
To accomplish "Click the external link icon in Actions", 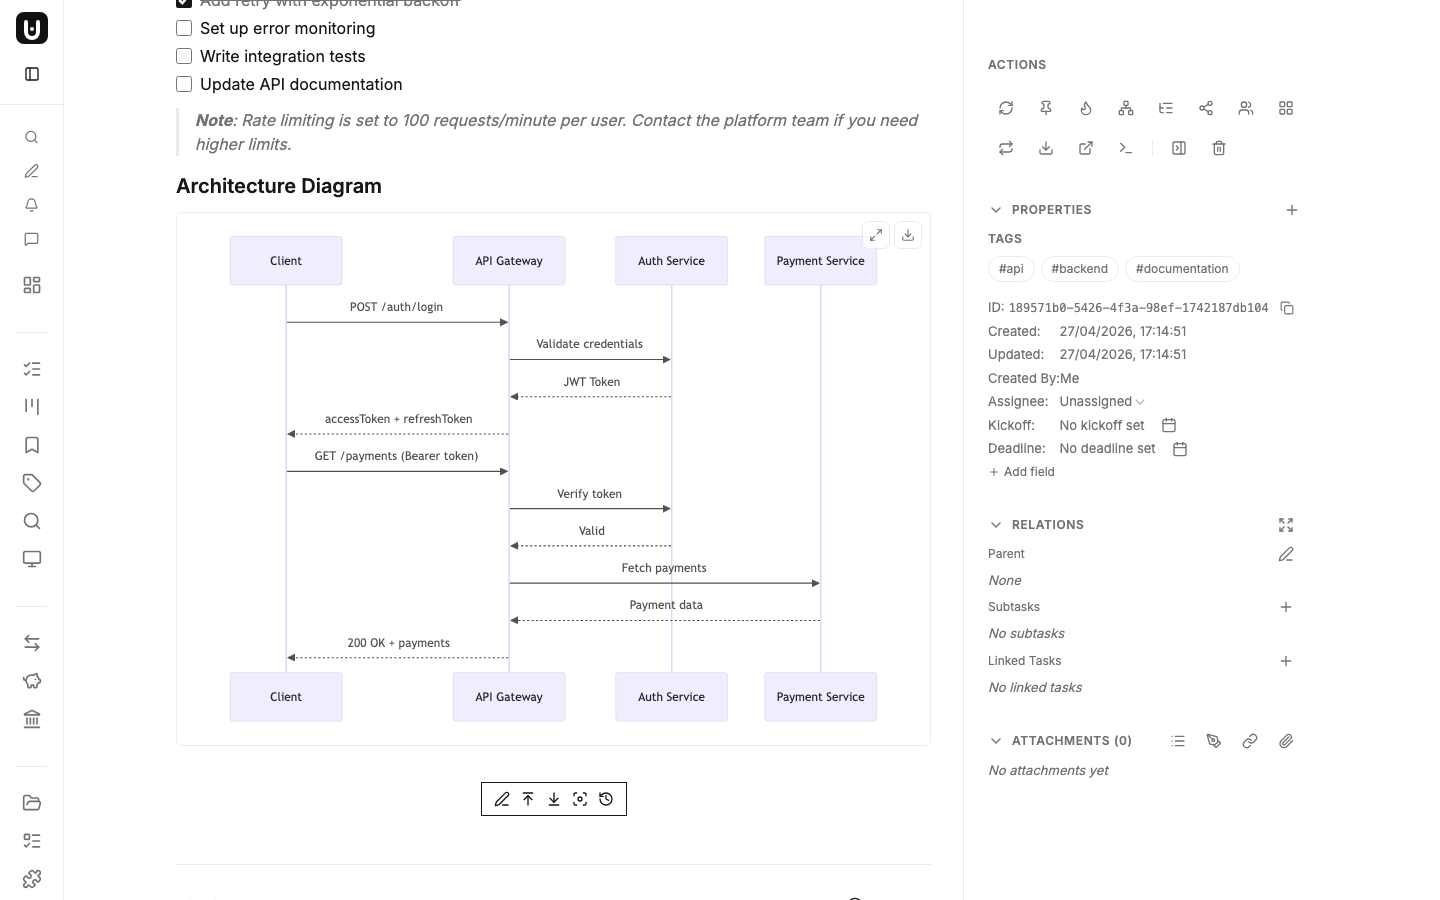I will point(1086,148).
